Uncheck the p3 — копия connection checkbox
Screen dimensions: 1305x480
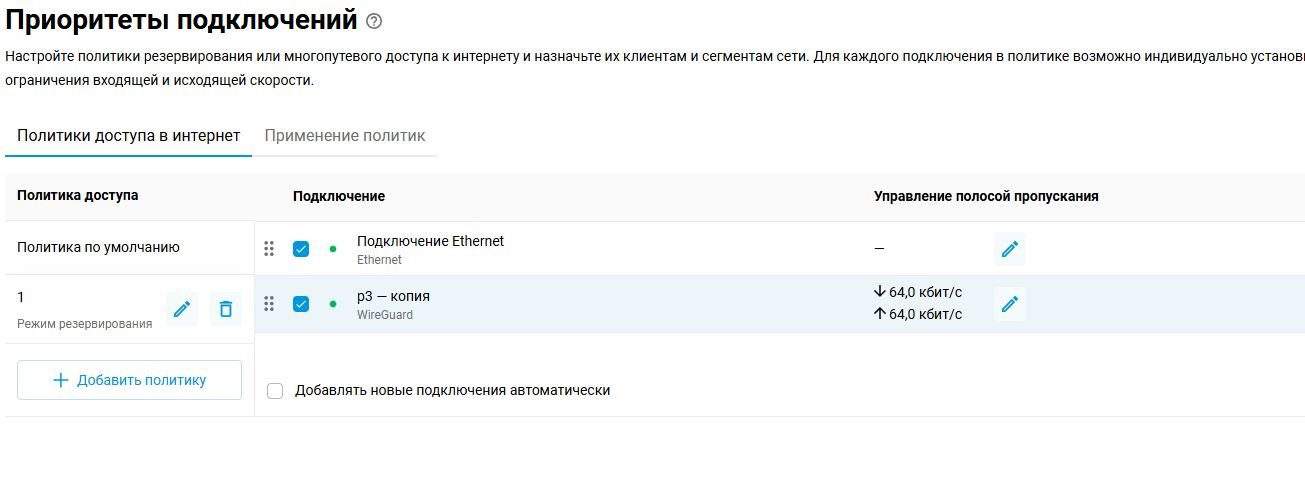(301, 304)
